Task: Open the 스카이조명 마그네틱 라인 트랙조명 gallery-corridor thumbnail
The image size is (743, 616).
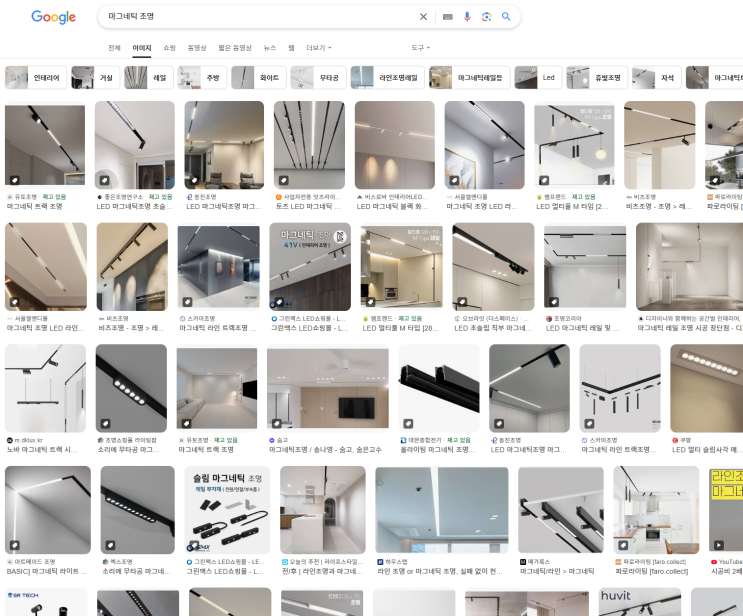Action: (x=218, y=267)
